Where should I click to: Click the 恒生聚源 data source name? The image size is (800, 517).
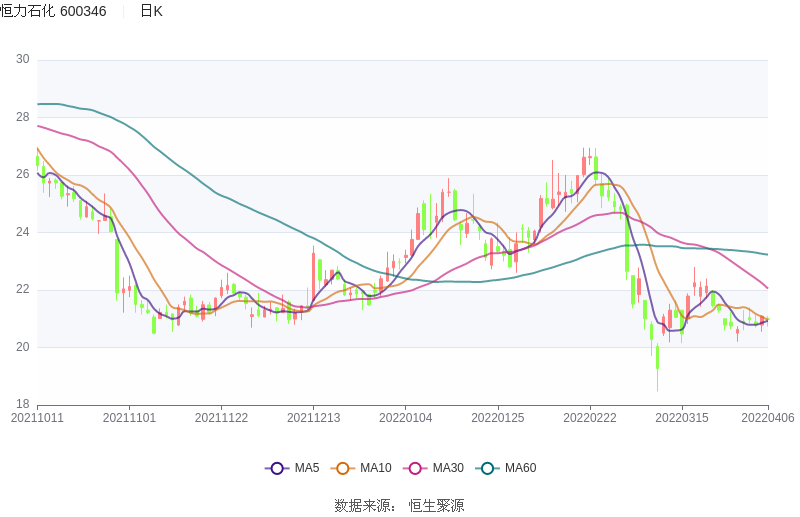(x=437, y=506)
